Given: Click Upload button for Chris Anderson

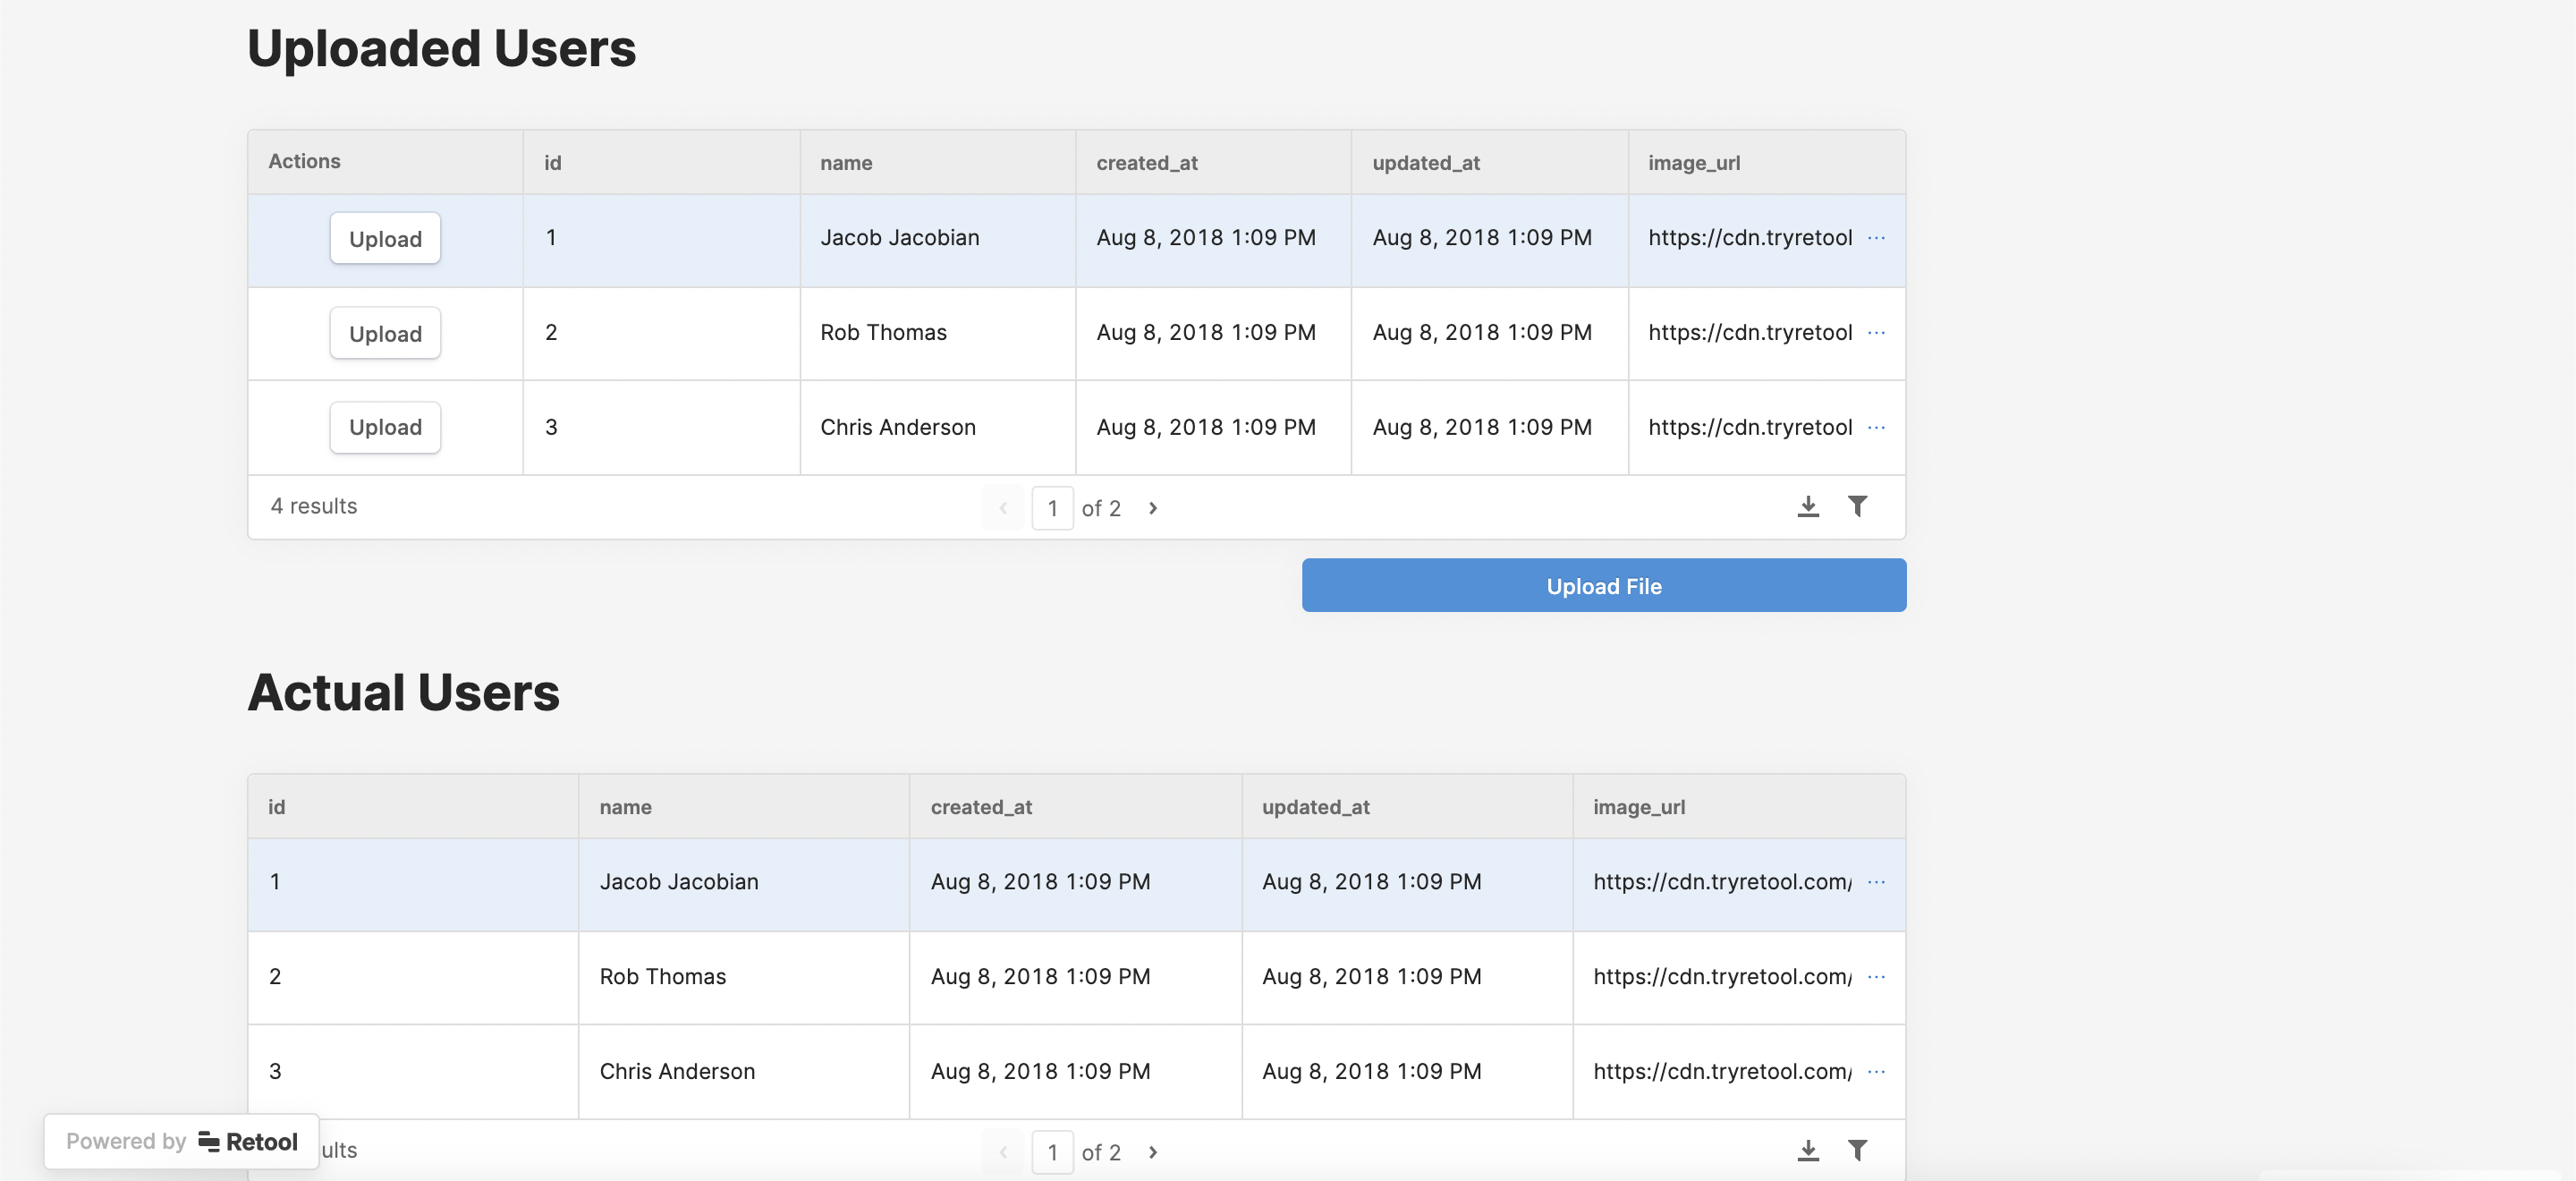Looking at the screenshot, I should (x=385, y=427).
